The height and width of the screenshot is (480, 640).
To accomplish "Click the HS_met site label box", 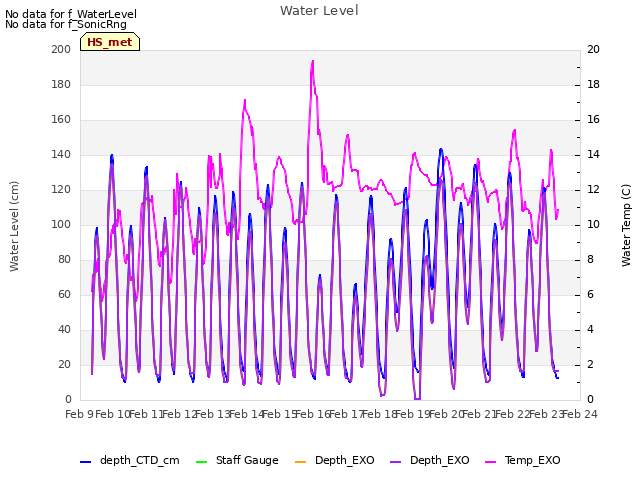I will coord(110,42).
